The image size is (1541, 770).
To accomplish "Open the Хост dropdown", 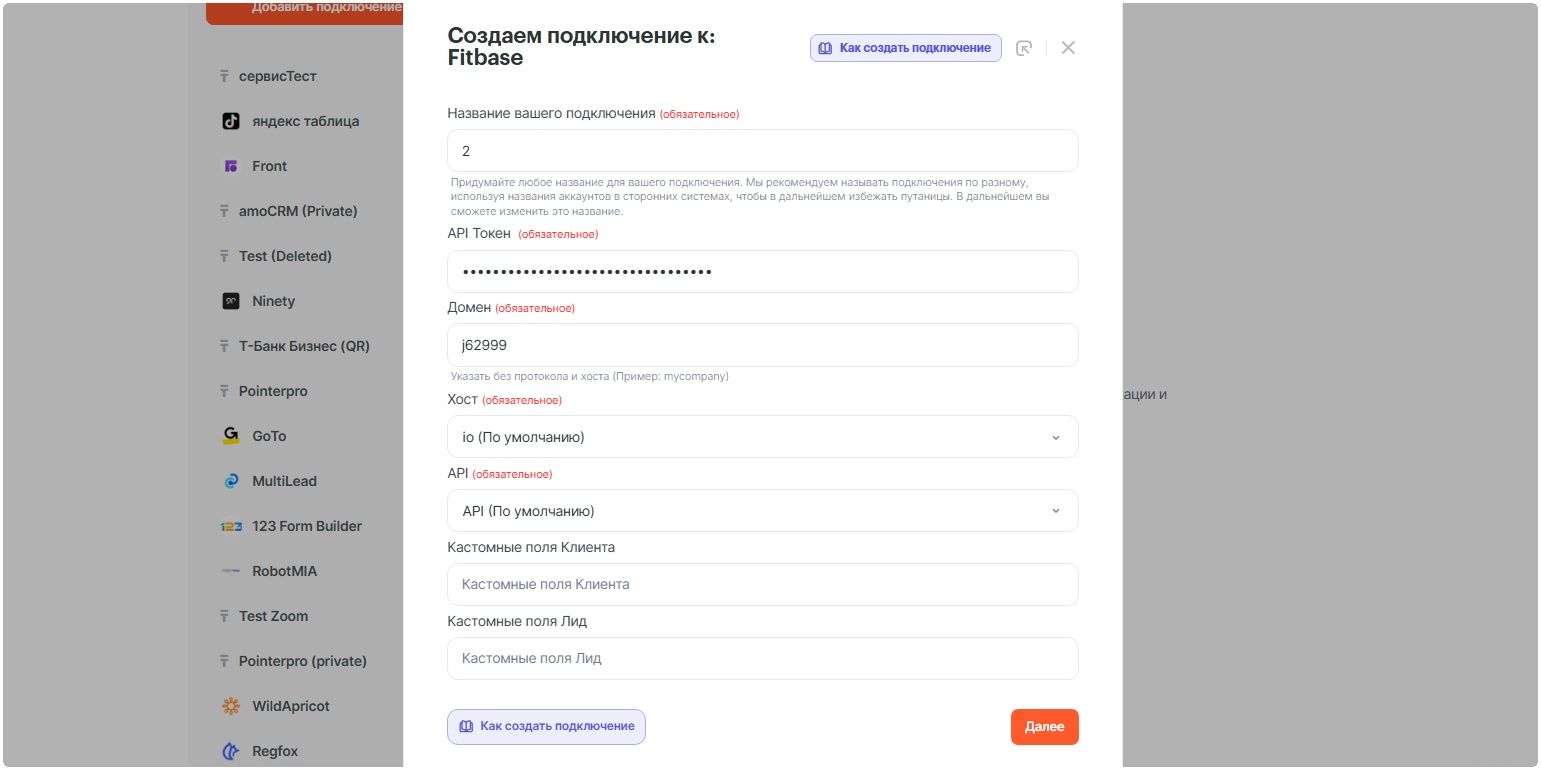I will (x=762, y=437).
